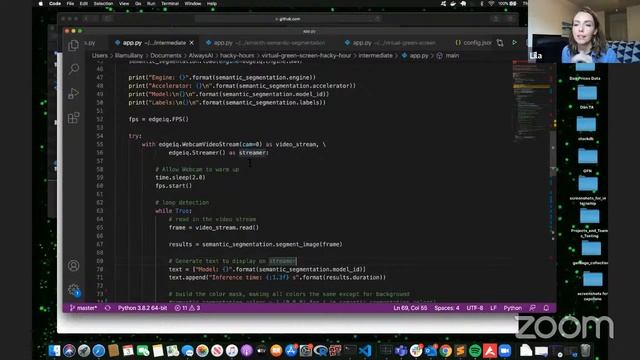Click the 'intermediate' breadcrumb segment

[376, 56]
